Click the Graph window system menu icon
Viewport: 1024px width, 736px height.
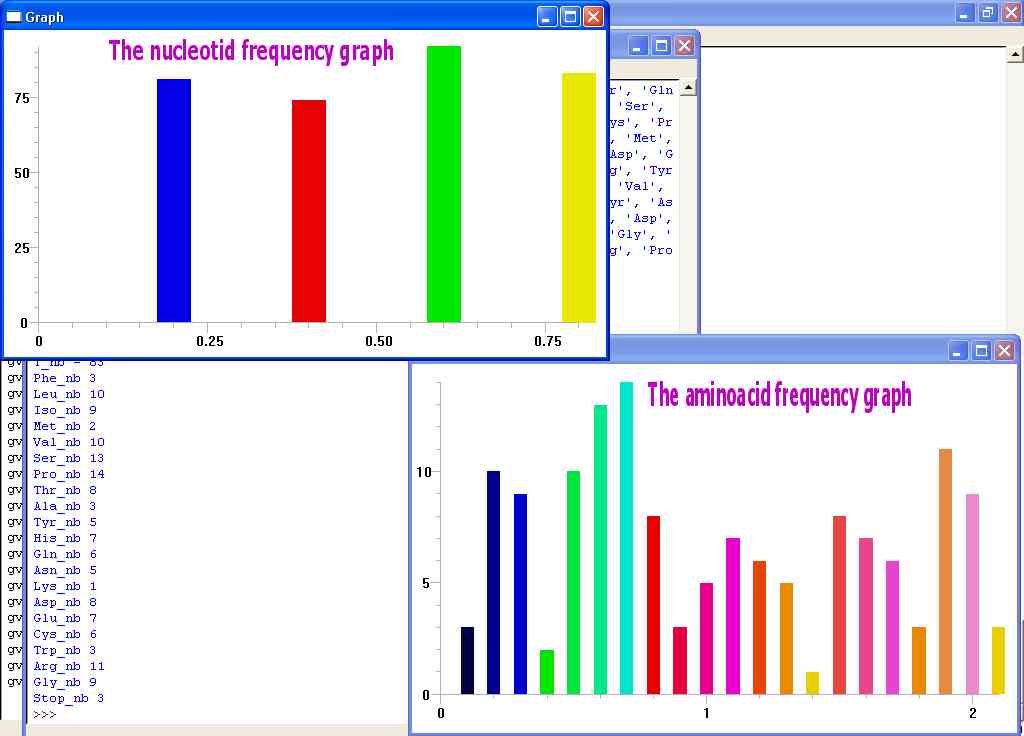coord(16,16)
